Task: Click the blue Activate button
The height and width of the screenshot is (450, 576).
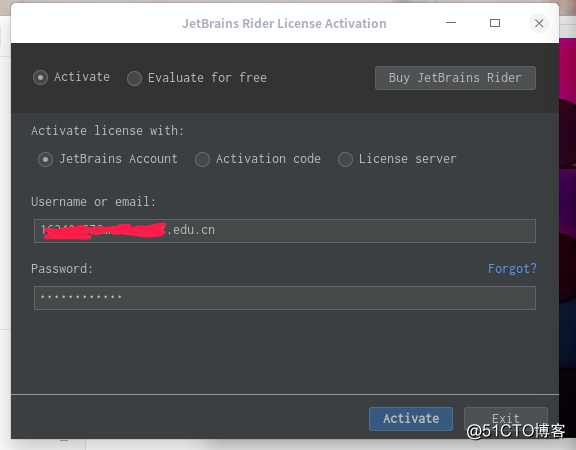Action: (x=411, y=418)
